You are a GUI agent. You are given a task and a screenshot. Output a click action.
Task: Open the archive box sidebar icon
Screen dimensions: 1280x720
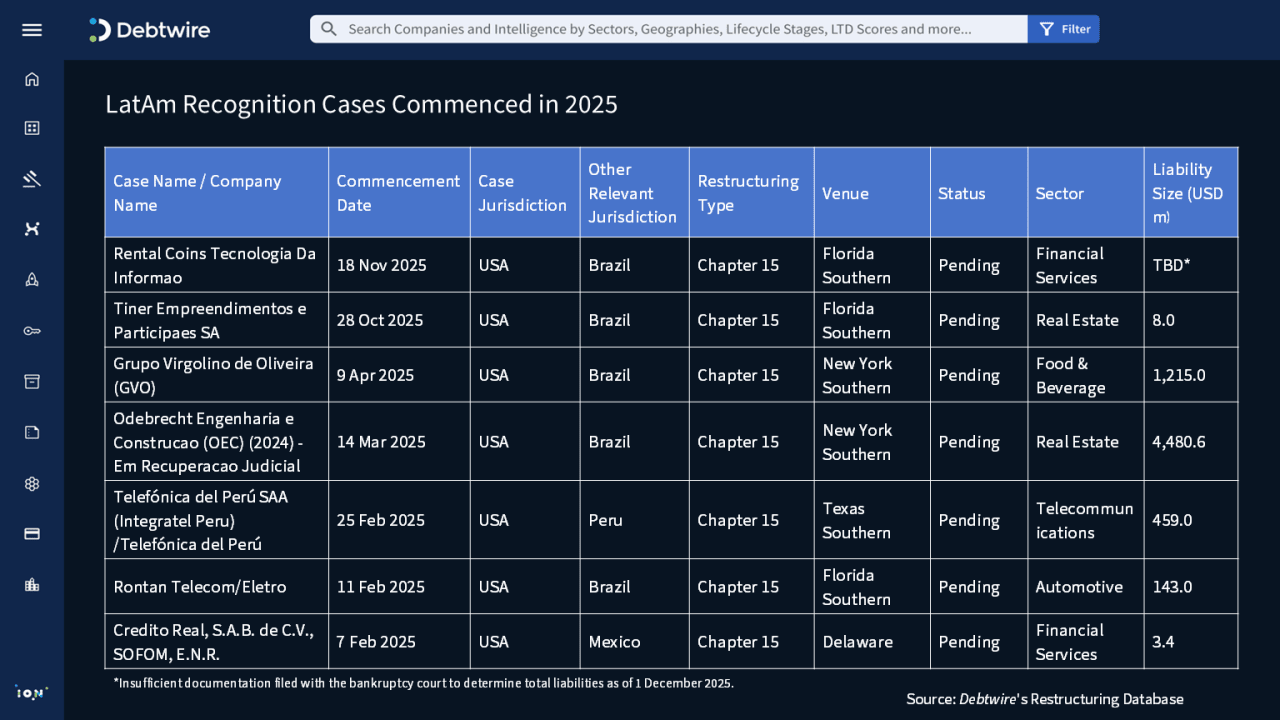tap(32, 382)
